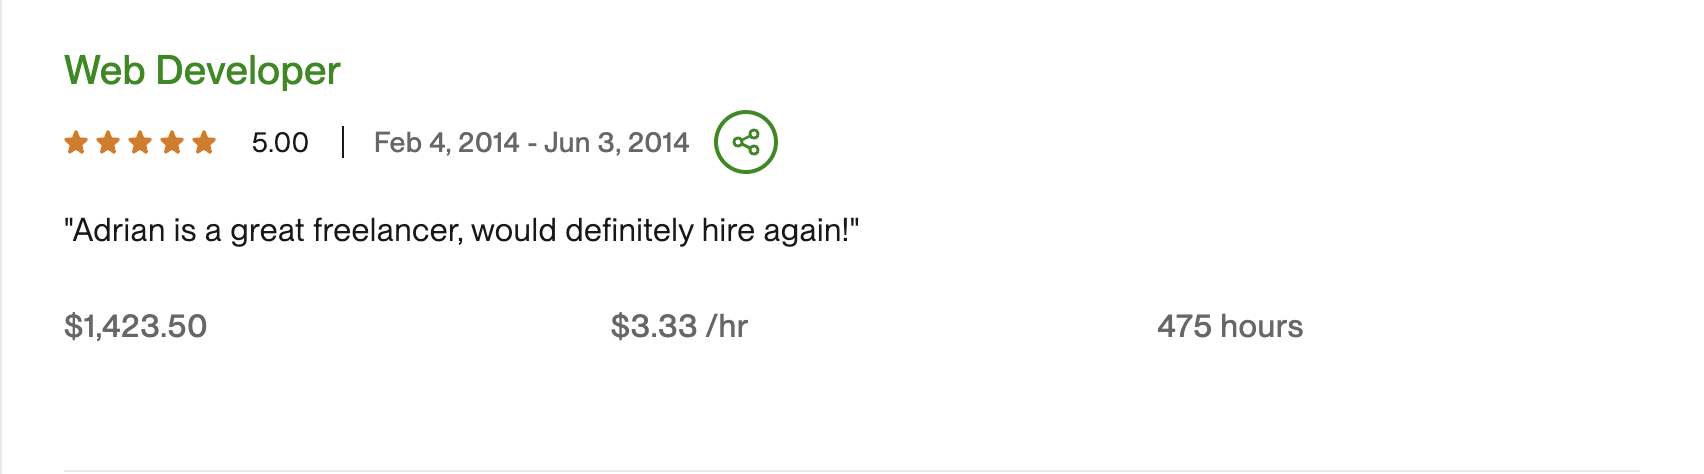1704x474 pixels.
Task: Select the 5.00 rating score
Action: [280, 143]
